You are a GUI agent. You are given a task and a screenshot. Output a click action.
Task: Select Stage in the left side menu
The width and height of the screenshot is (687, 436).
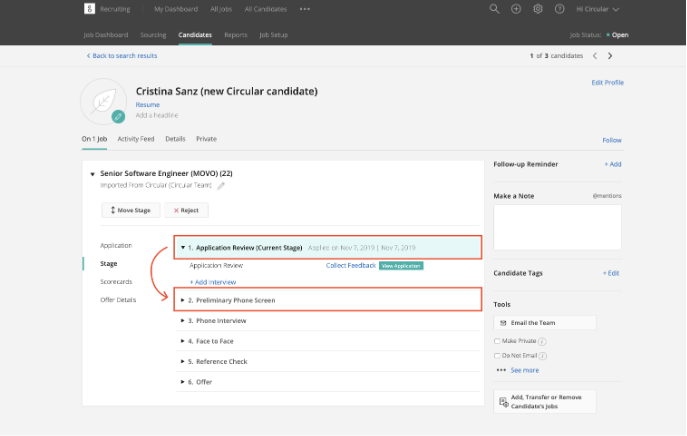109,264
